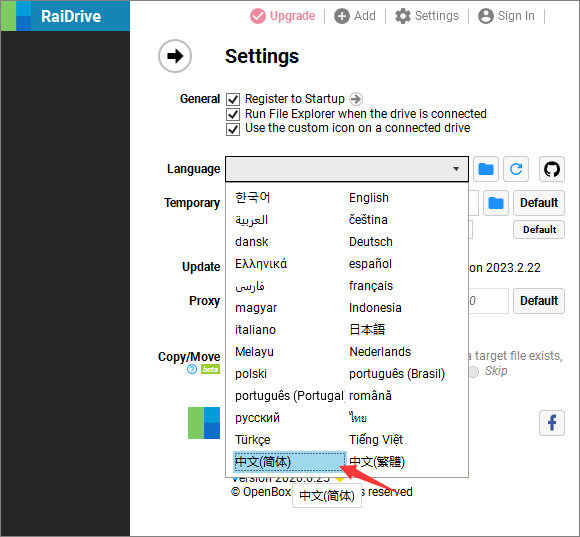Collapse the Language dropdown arrow
The image size is (580, 537).
click(456, 169)
